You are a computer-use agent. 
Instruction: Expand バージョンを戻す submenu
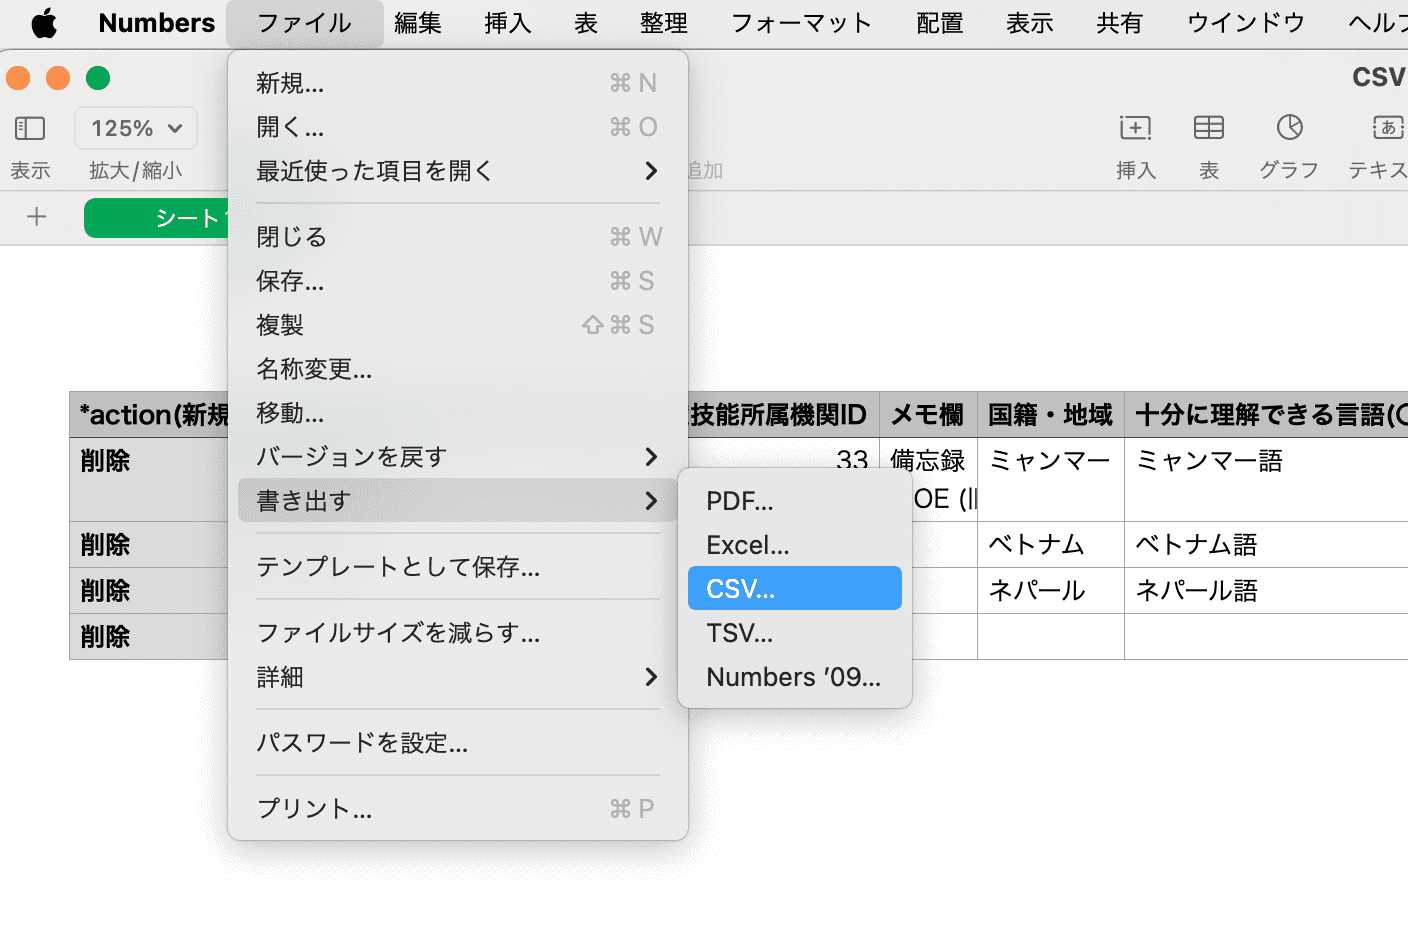click(x=457, y=457)
